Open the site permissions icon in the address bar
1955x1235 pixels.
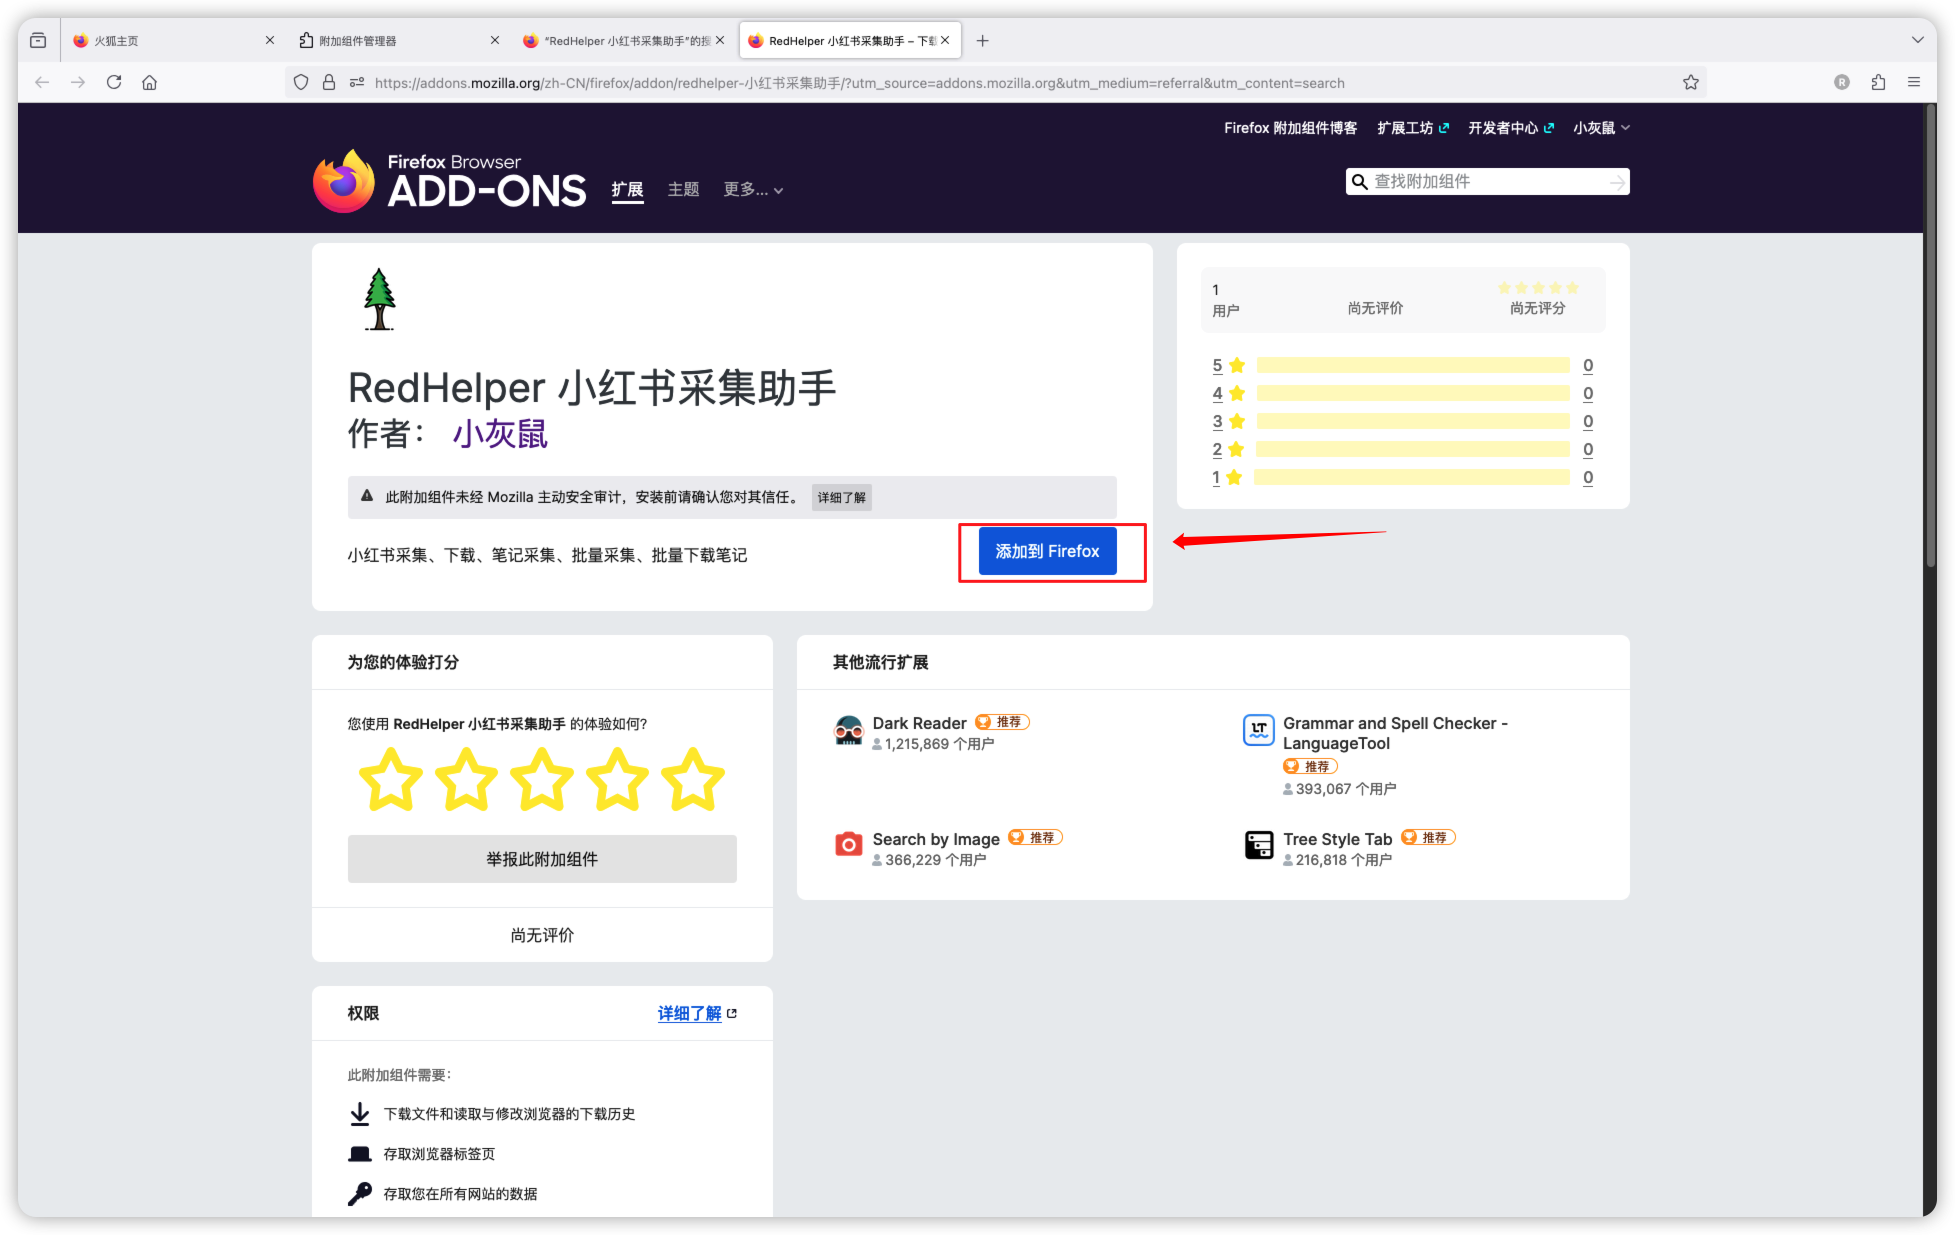[357, 83]
